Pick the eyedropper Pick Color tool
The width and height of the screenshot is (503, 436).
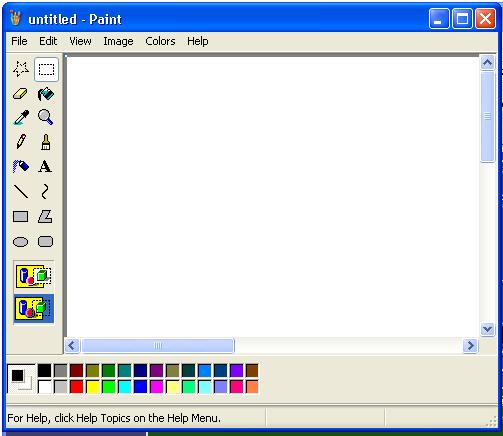click(21, 118)
